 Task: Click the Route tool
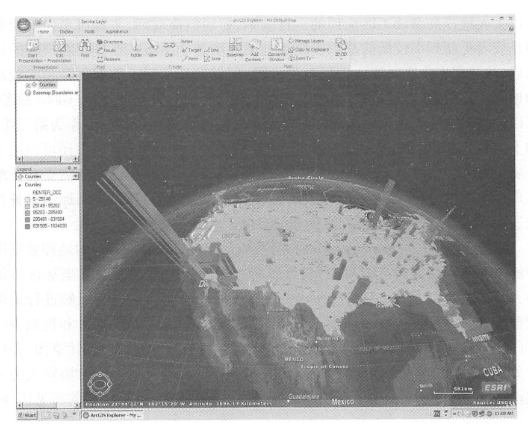tap(107, 50)
